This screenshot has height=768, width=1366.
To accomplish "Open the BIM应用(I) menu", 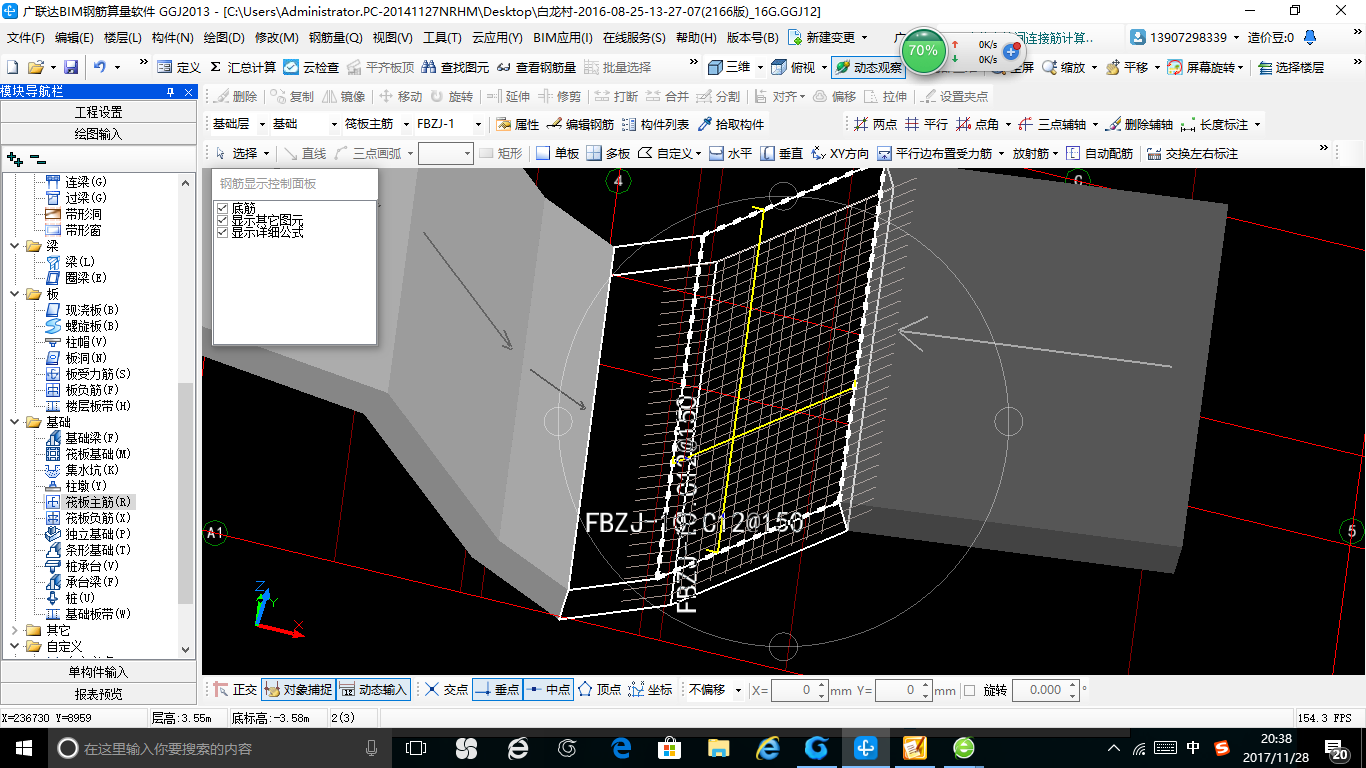I will [562, 38].
